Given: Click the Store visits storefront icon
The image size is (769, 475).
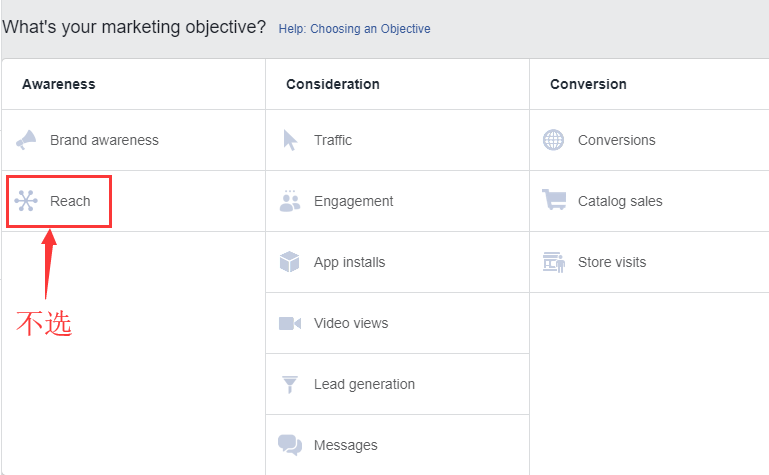Looking at the screenshot, I should 554,262.
